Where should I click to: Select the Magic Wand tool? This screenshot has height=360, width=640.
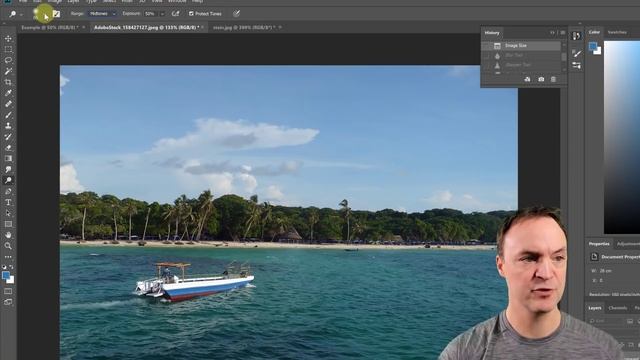[x=8, y=71]
